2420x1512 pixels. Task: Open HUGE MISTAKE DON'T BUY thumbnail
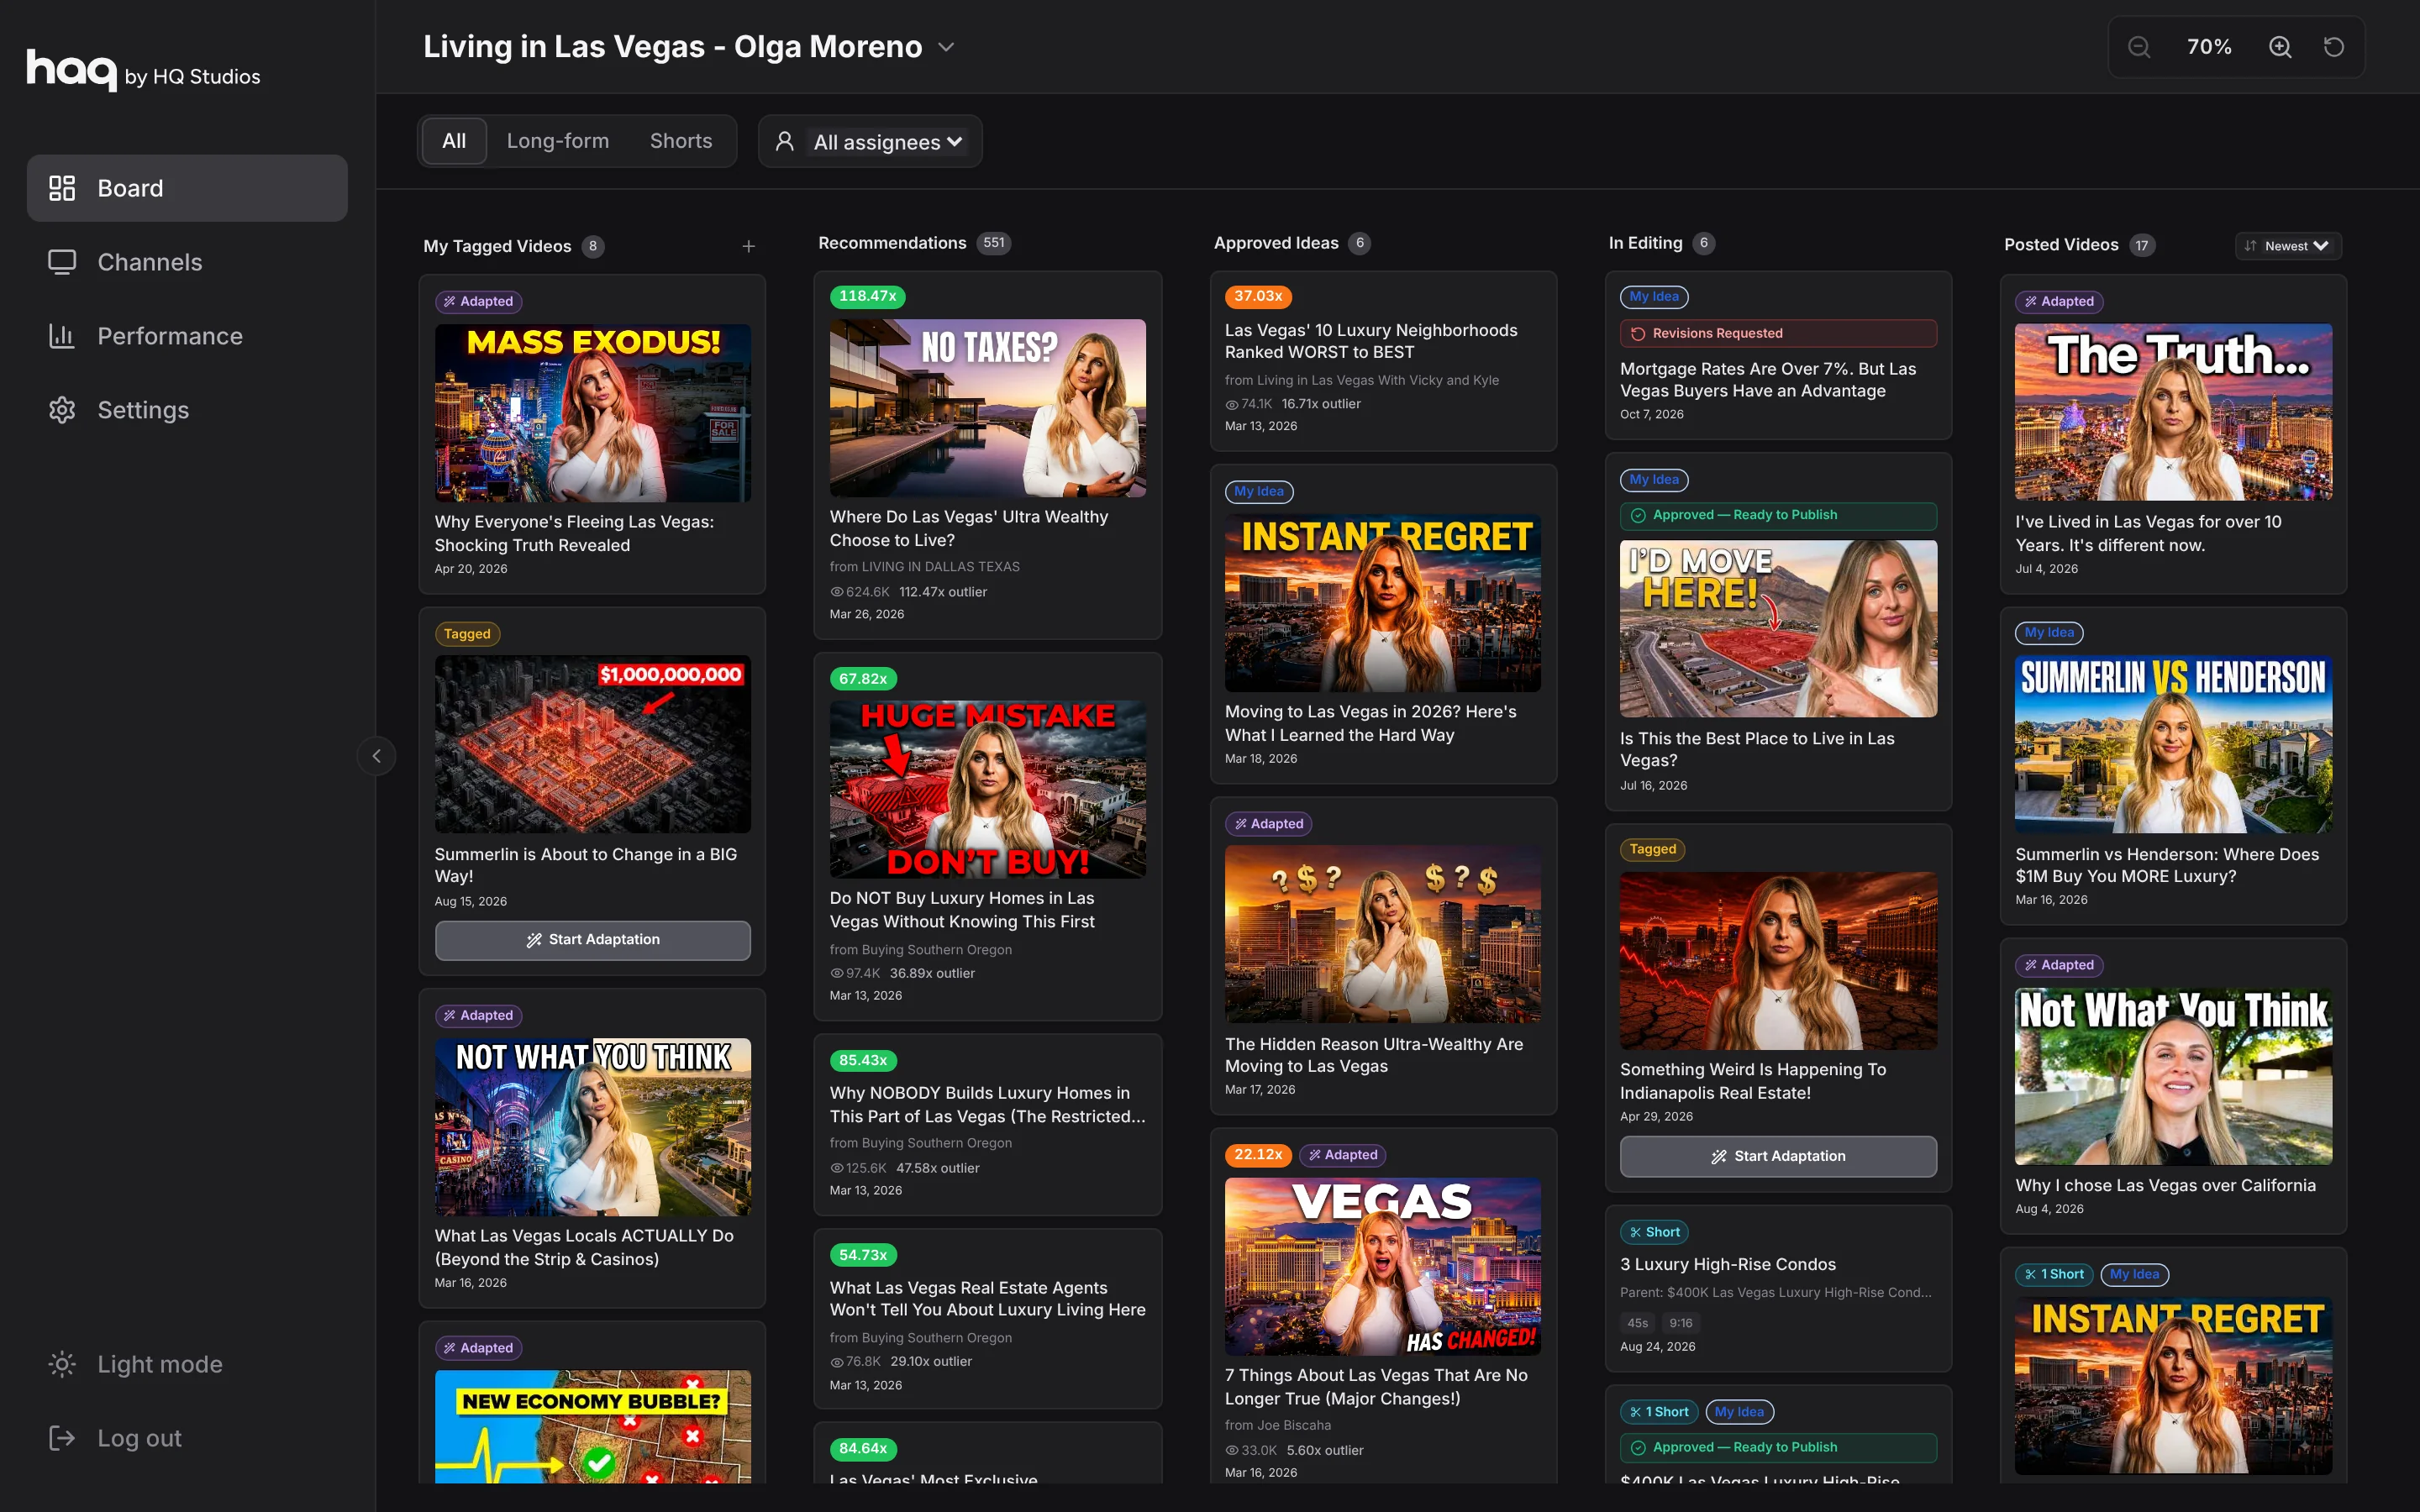(988, 789)
